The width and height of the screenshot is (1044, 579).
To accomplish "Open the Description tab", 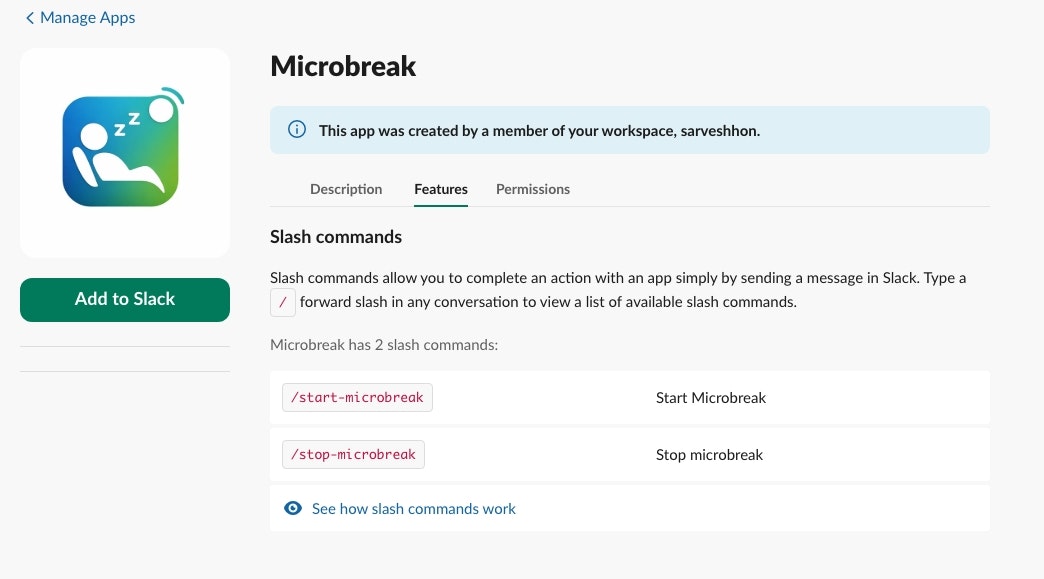I will pos(346,189).
